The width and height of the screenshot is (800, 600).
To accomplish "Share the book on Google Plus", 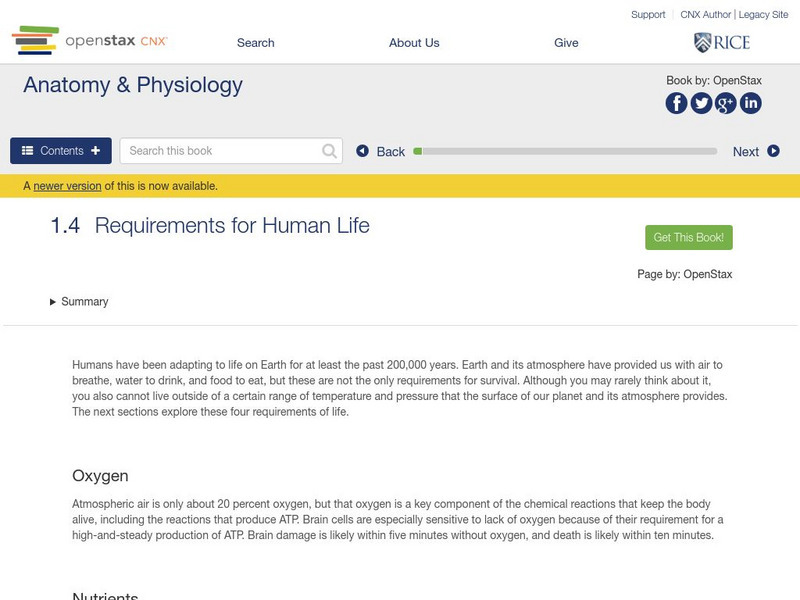I will pos(726,104).
